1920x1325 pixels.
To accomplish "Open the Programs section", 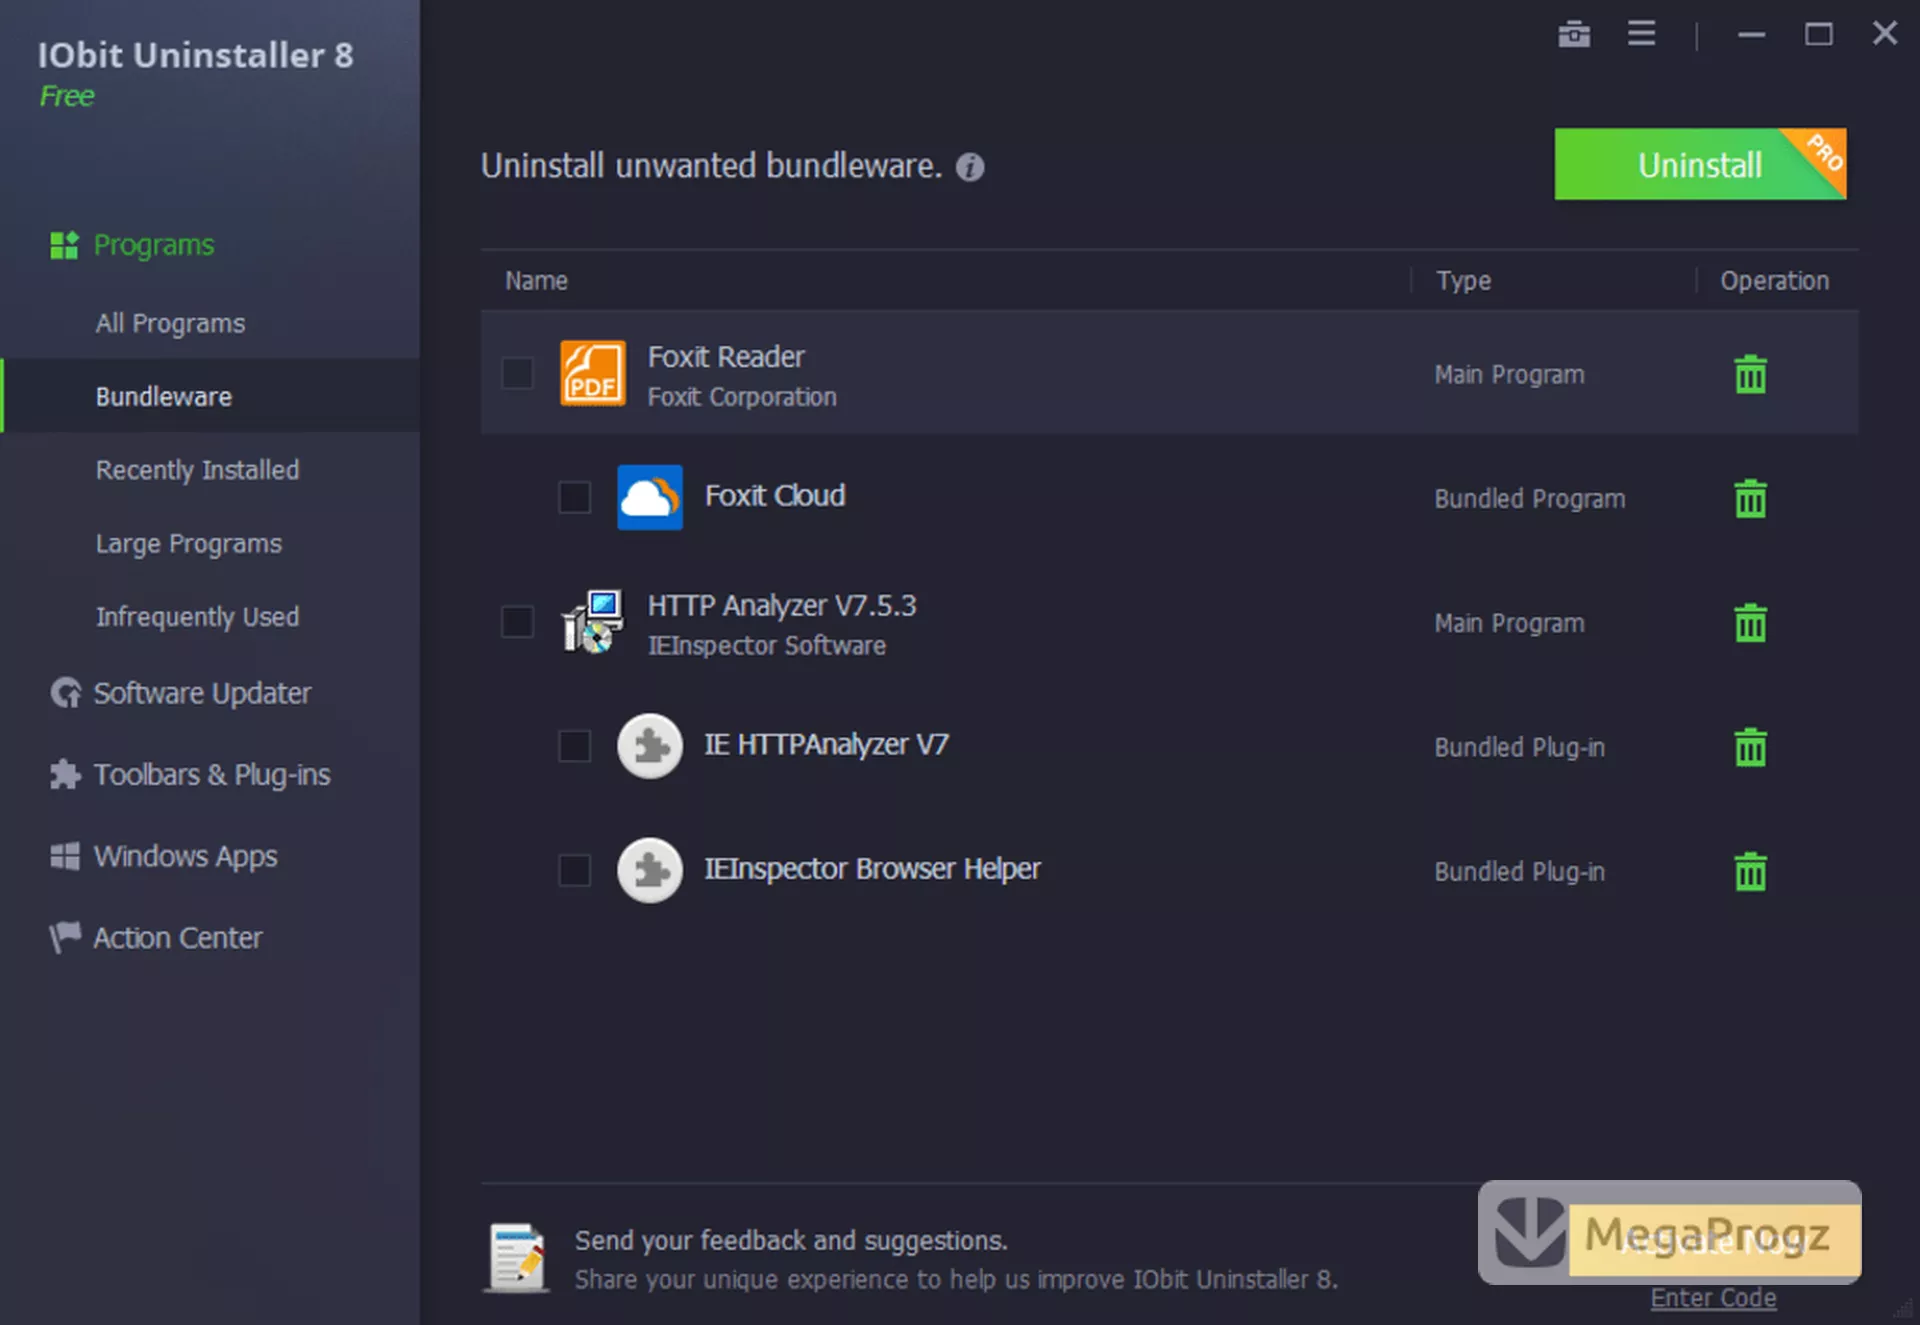I will coord(153,245).
